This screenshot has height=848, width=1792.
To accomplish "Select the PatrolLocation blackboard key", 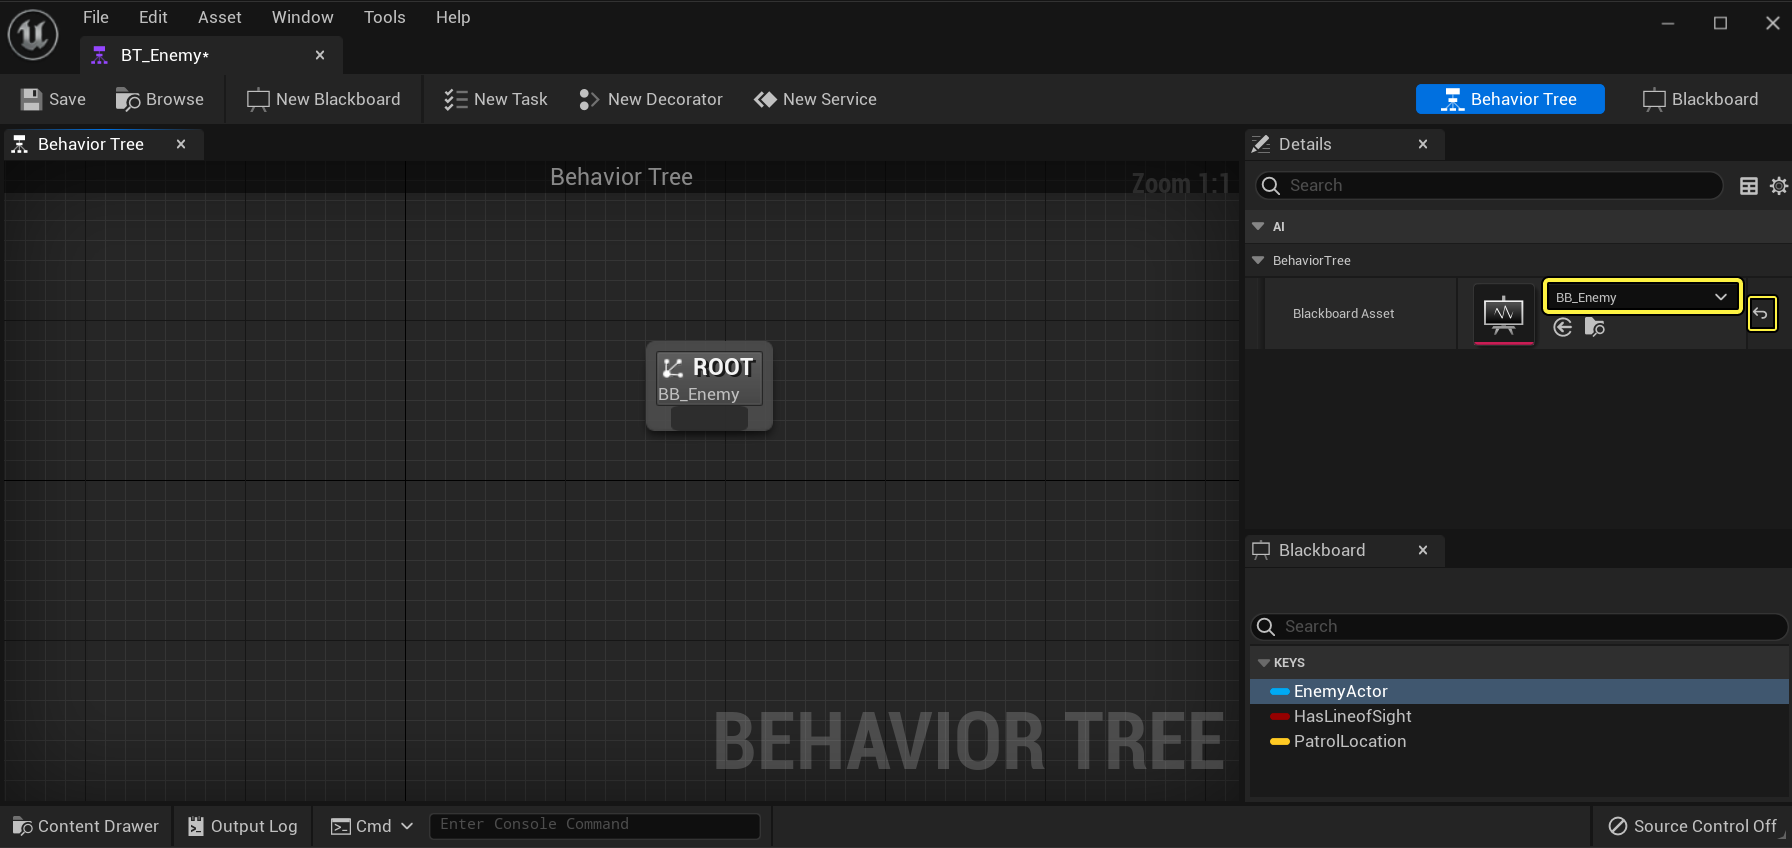I will pos(1349,741).
